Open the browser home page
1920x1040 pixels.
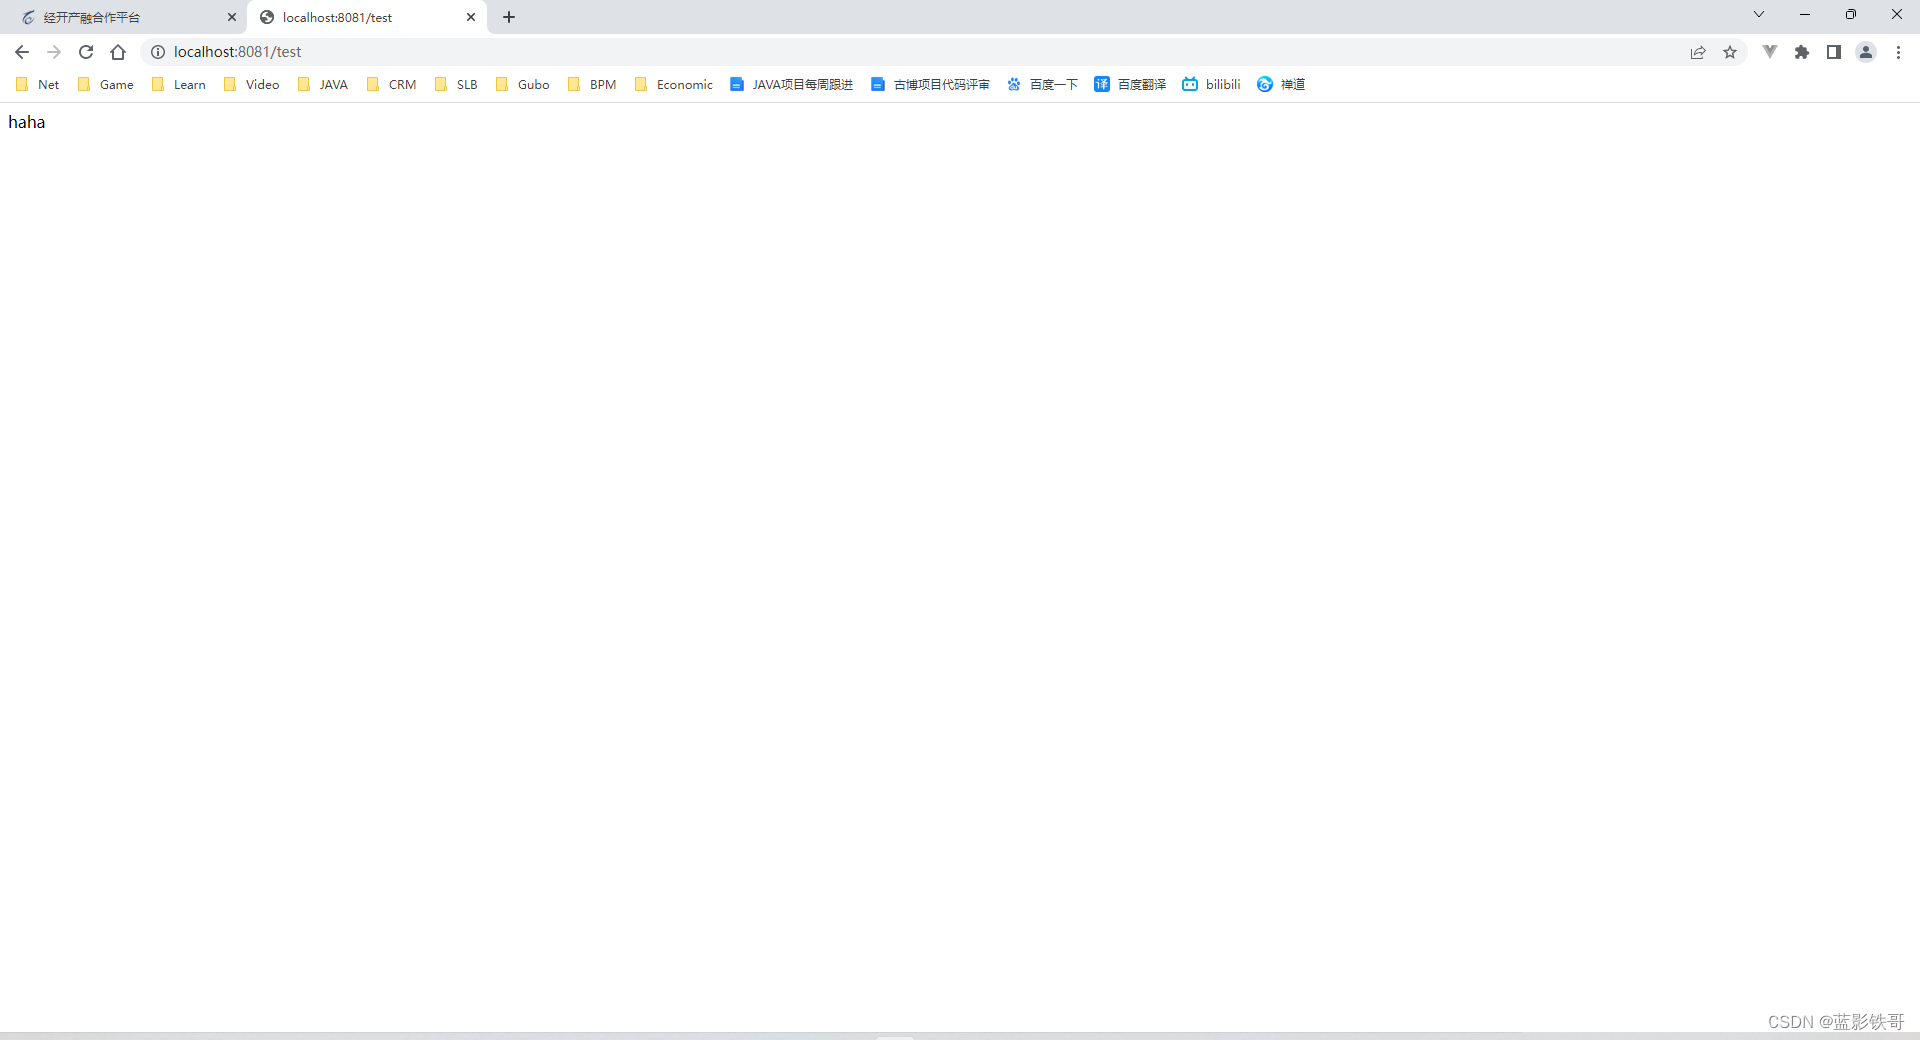point(118,52)
